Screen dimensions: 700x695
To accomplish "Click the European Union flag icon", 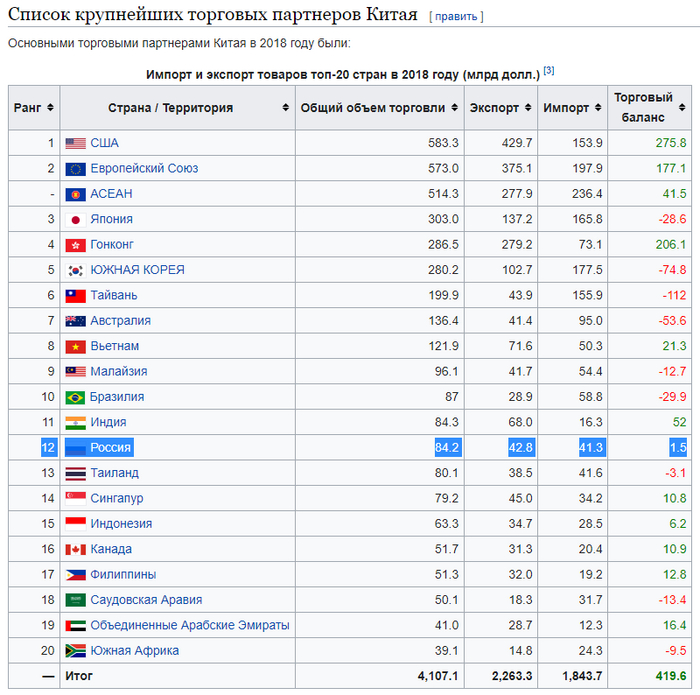I will [x=75, y=168].
